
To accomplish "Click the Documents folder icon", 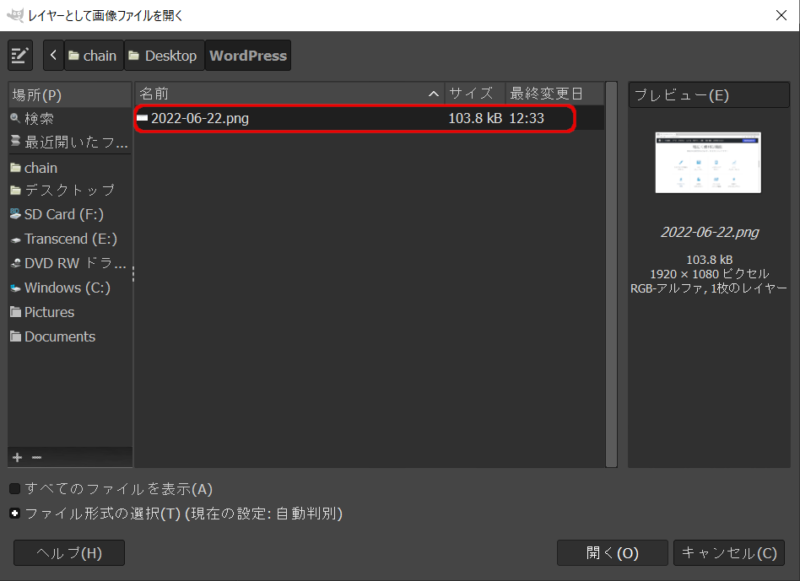I will [x=15, y=336].
